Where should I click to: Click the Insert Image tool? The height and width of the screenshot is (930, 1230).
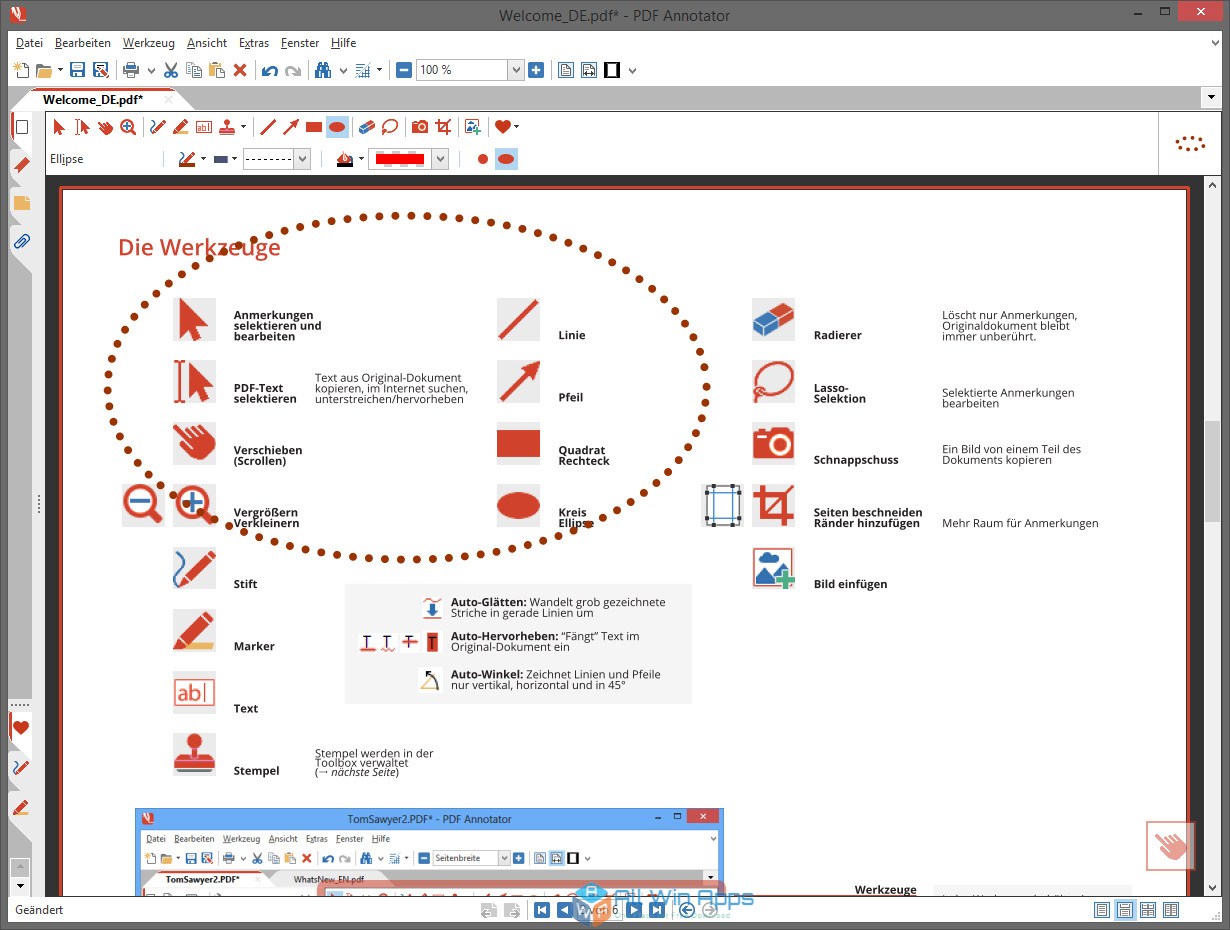[473, 127]
